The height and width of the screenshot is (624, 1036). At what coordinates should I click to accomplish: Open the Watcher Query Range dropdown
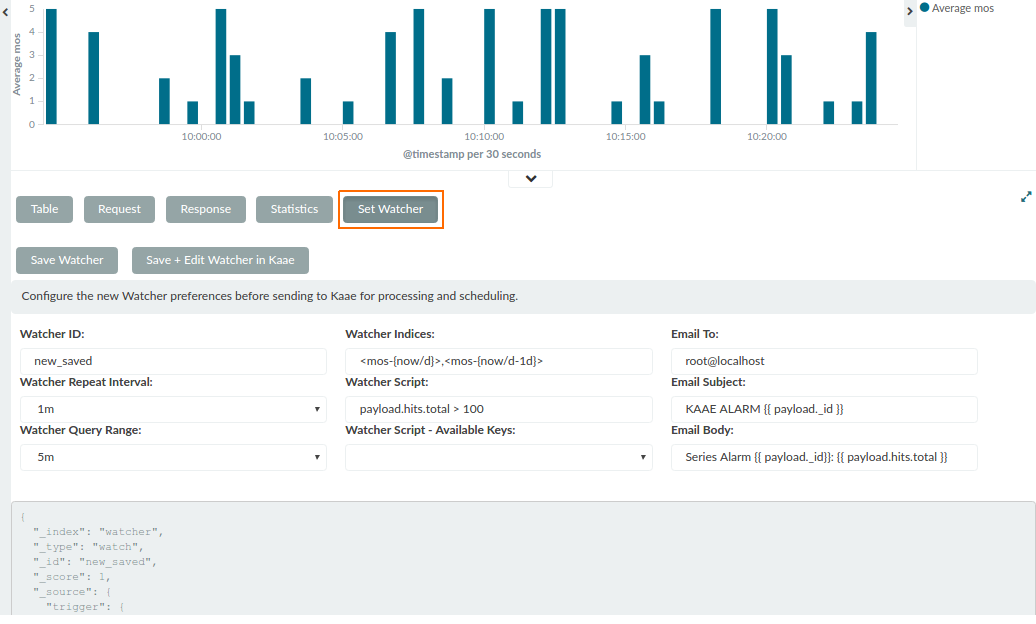173,457
